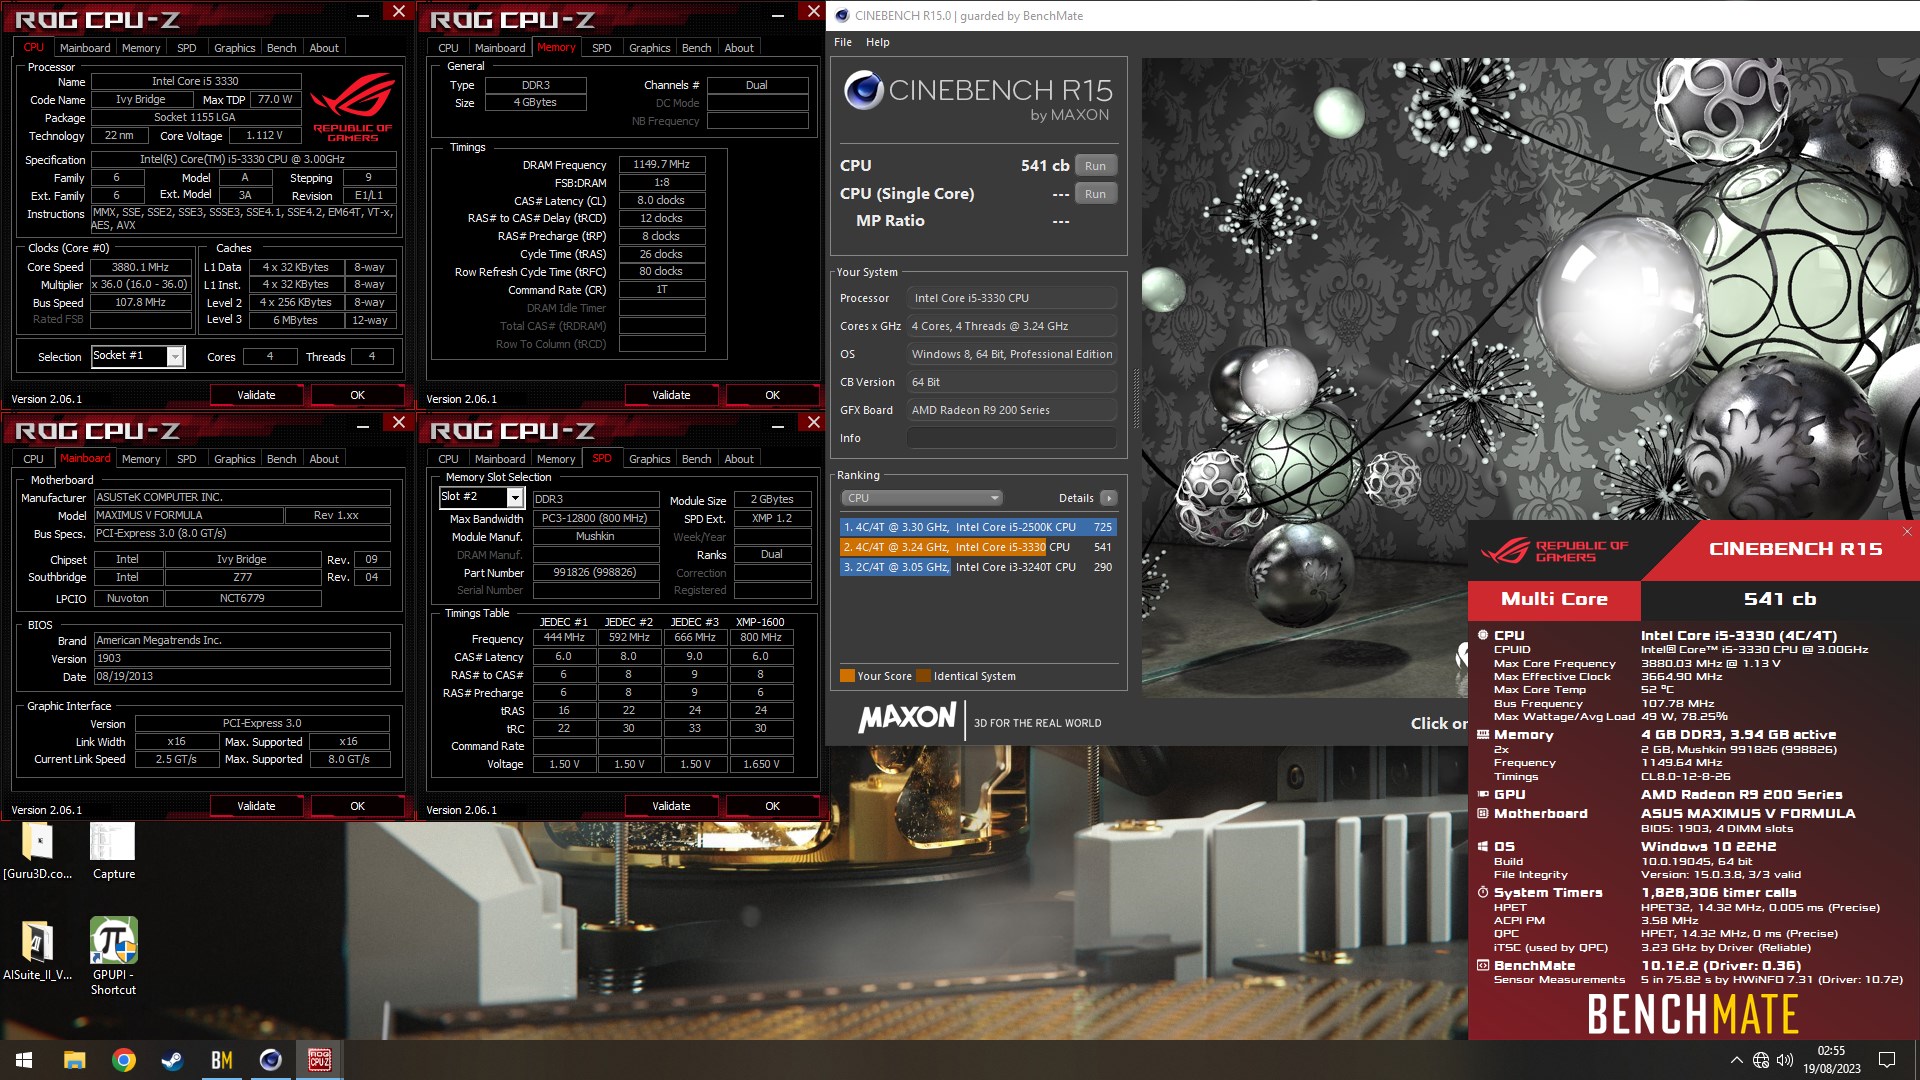Open the Cinebench Help menu

click(877, 42)
